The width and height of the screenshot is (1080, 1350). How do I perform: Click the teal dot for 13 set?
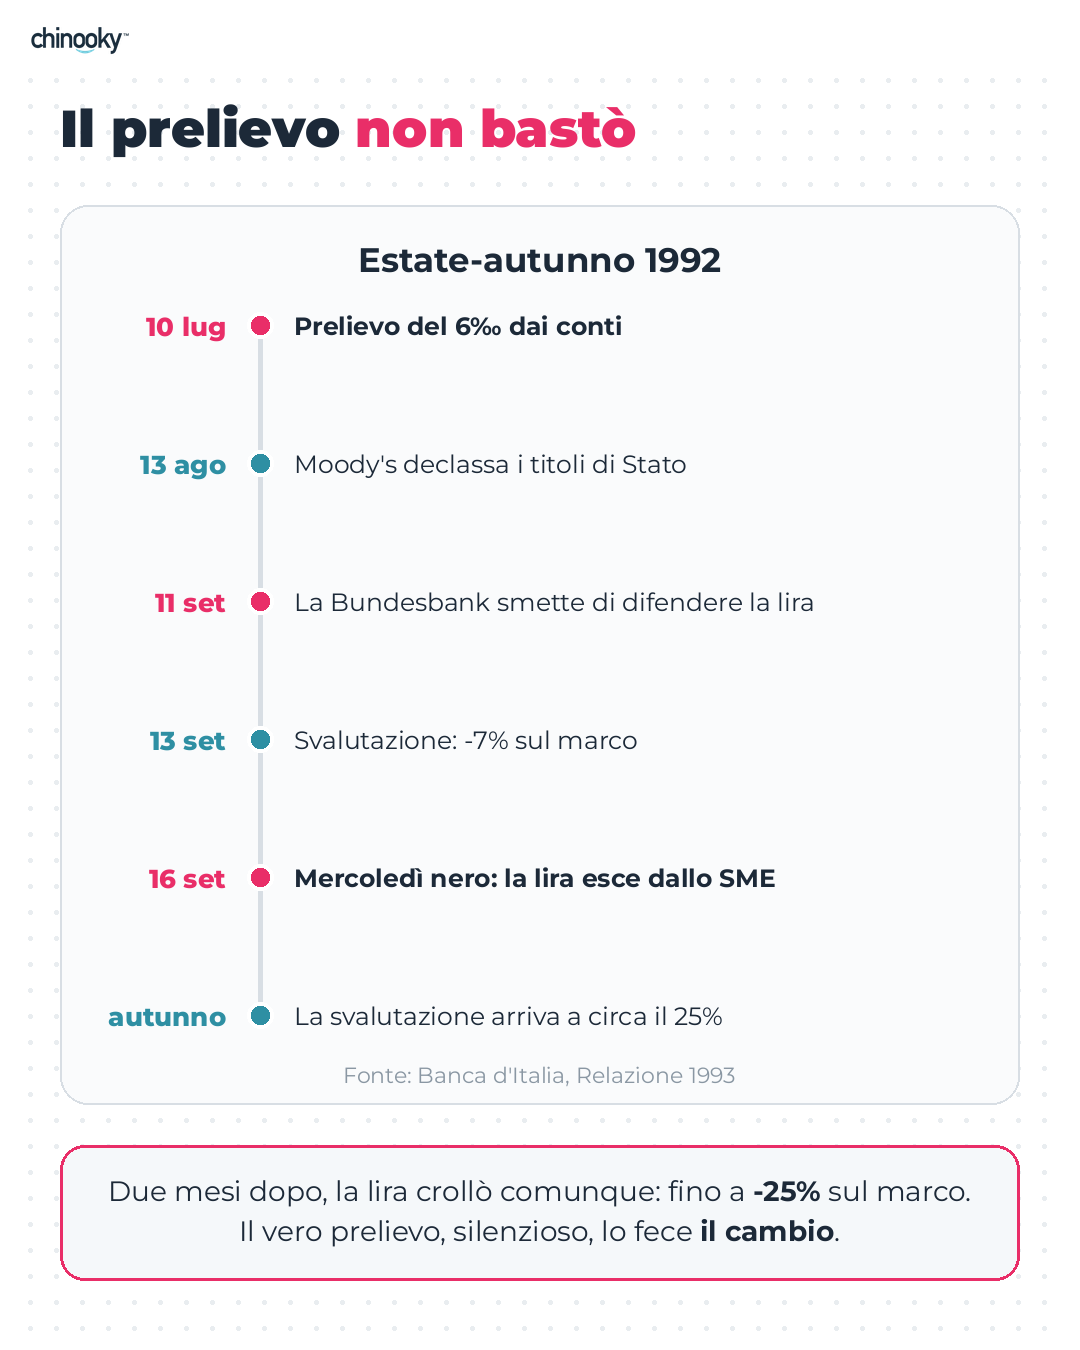[261, 740]
